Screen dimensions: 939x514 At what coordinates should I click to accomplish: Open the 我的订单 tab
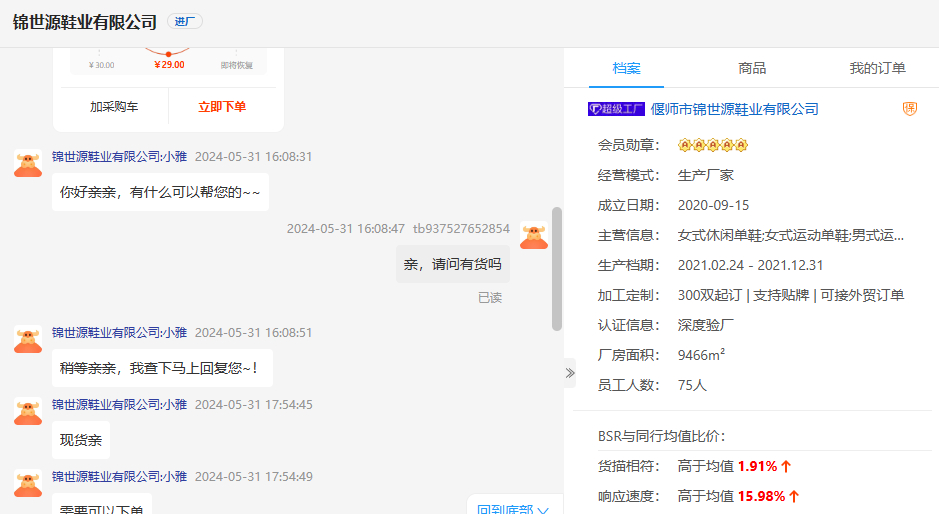pos(877,68)
